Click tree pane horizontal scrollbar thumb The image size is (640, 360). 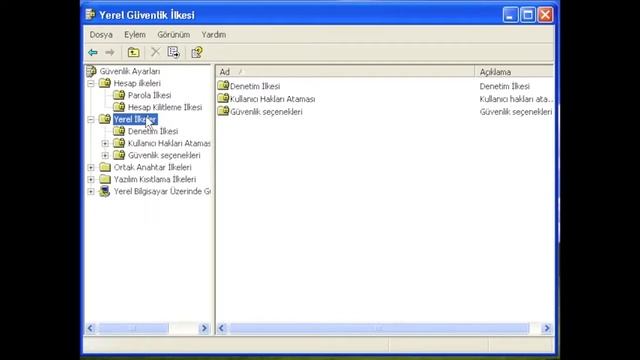pos(133,328)
